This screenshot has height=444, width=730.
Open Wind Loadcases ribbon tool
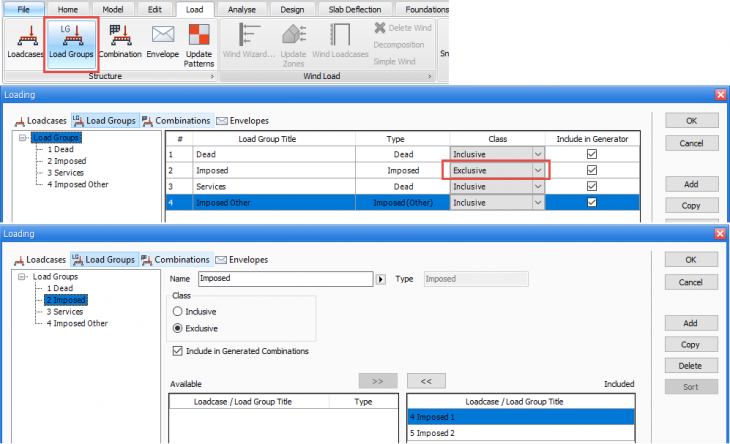(x=340, y=43)
